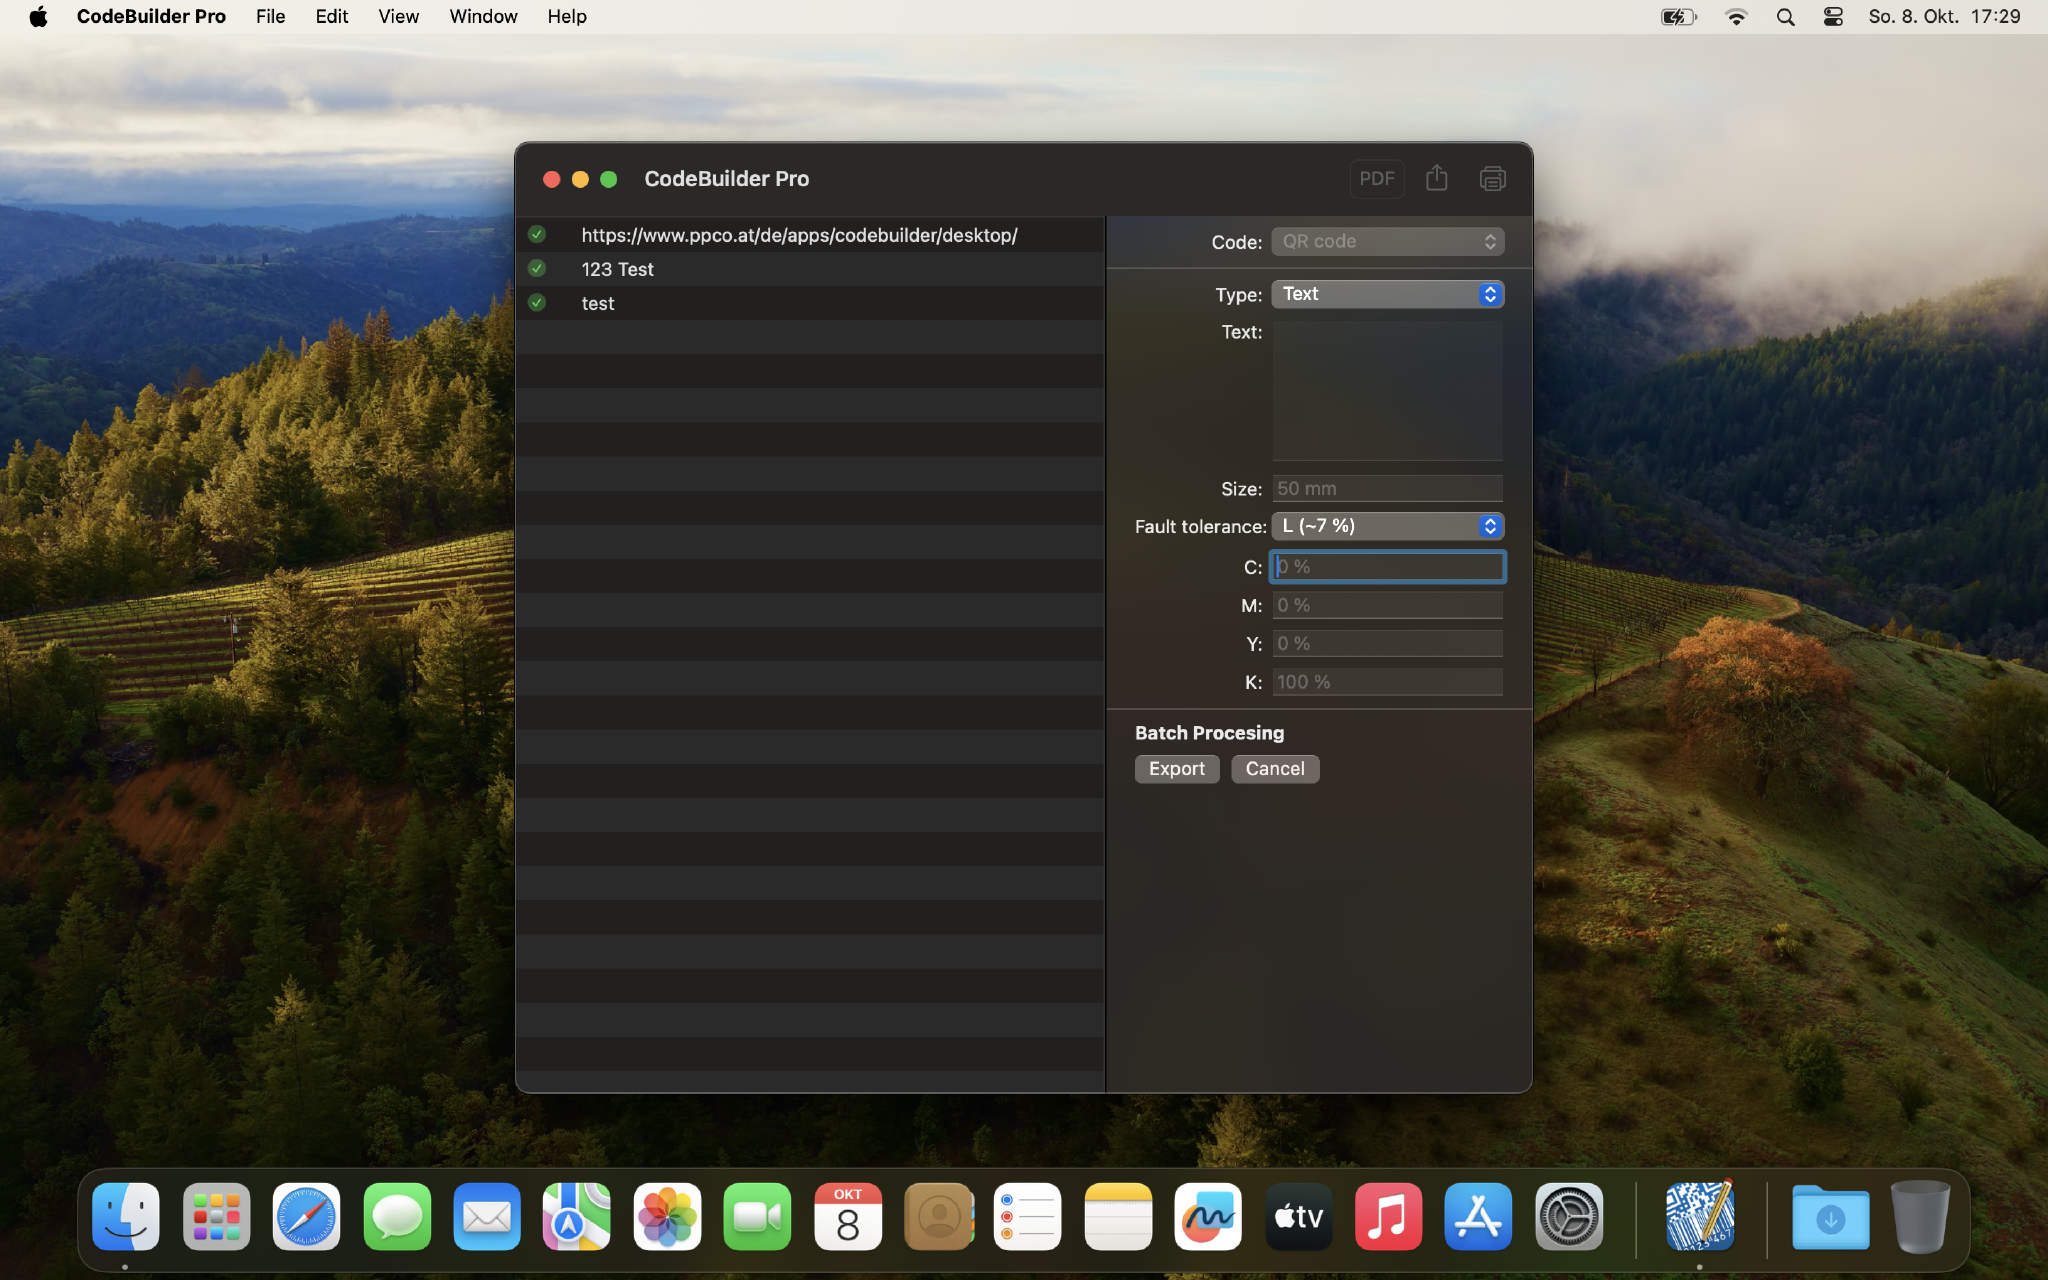Click the C cyan percentage field
Viewport: 2048px width, 1280px height.
1387,567
